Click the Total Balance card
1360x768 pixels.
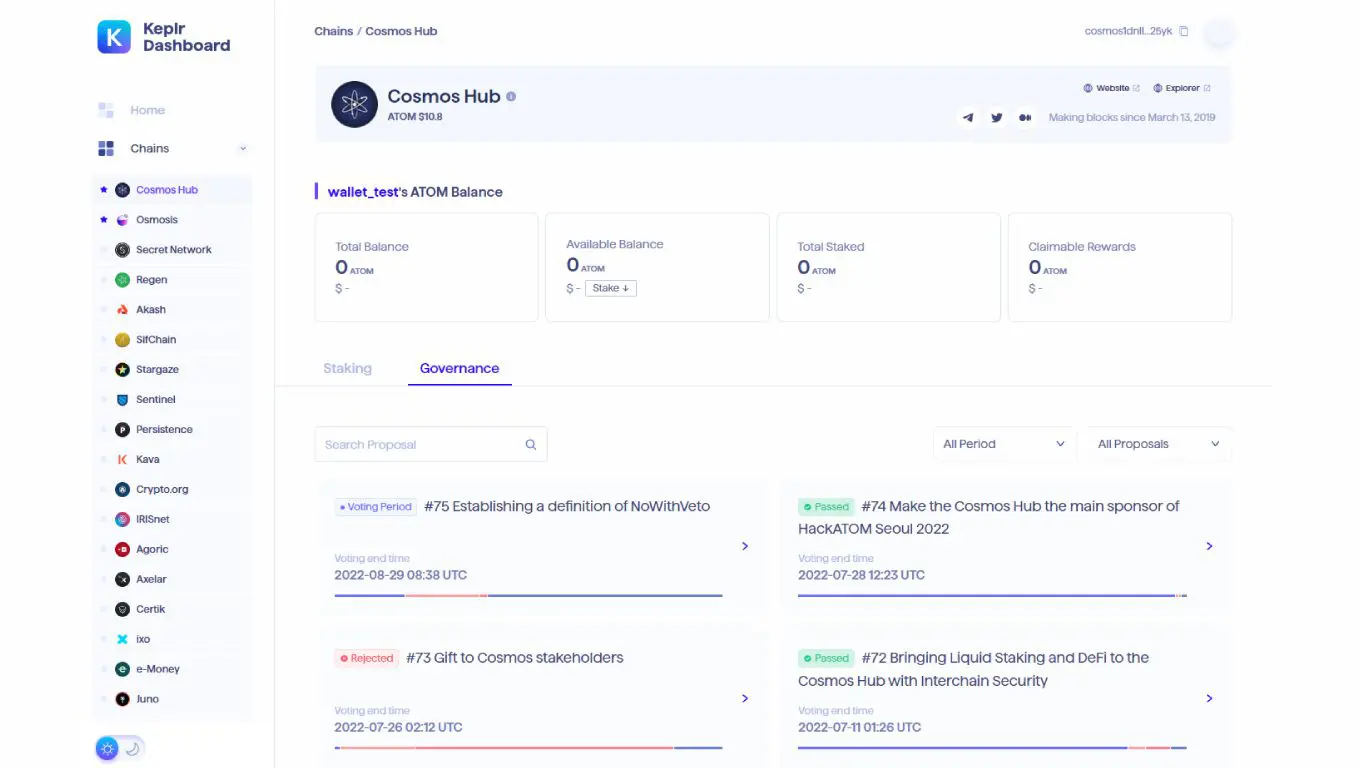pyautogui.click(x=426, y=267)
